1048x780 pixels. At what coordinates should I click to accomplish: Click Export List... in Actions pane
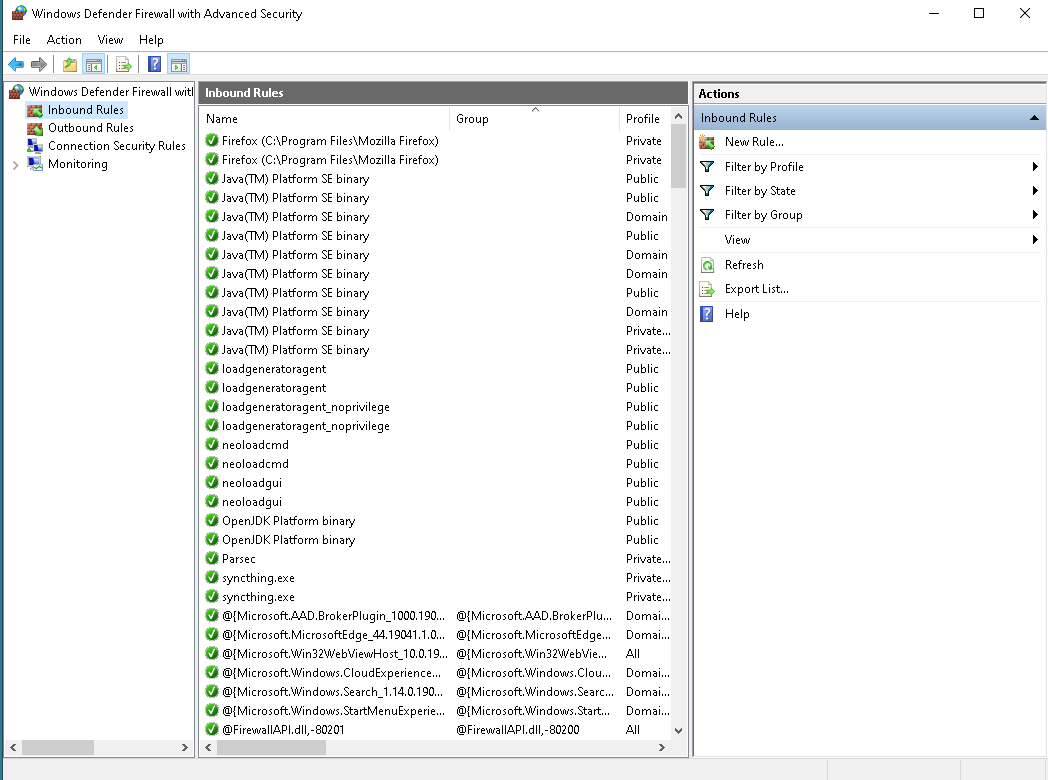(x=756, y=289)
